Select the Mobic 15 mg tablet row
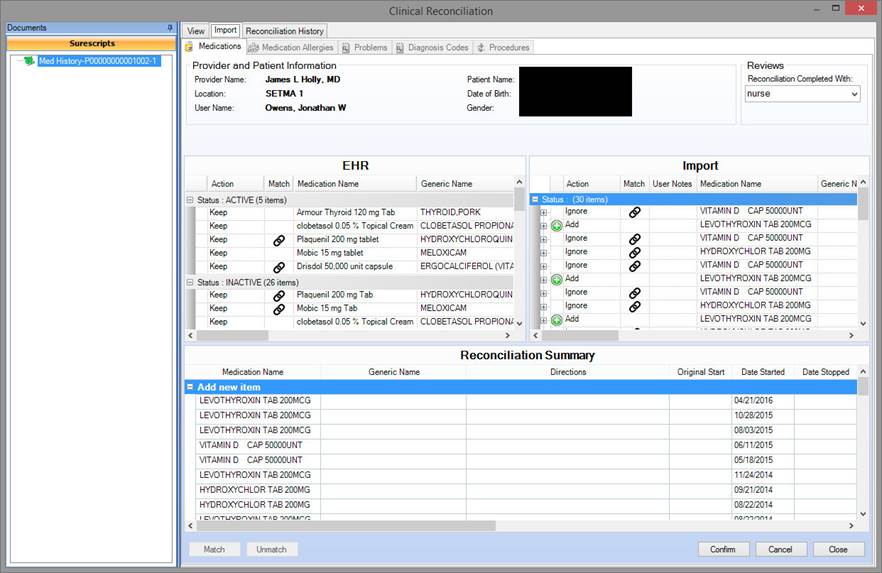Viewport: 882px width, 573px height. click(354, 253)
